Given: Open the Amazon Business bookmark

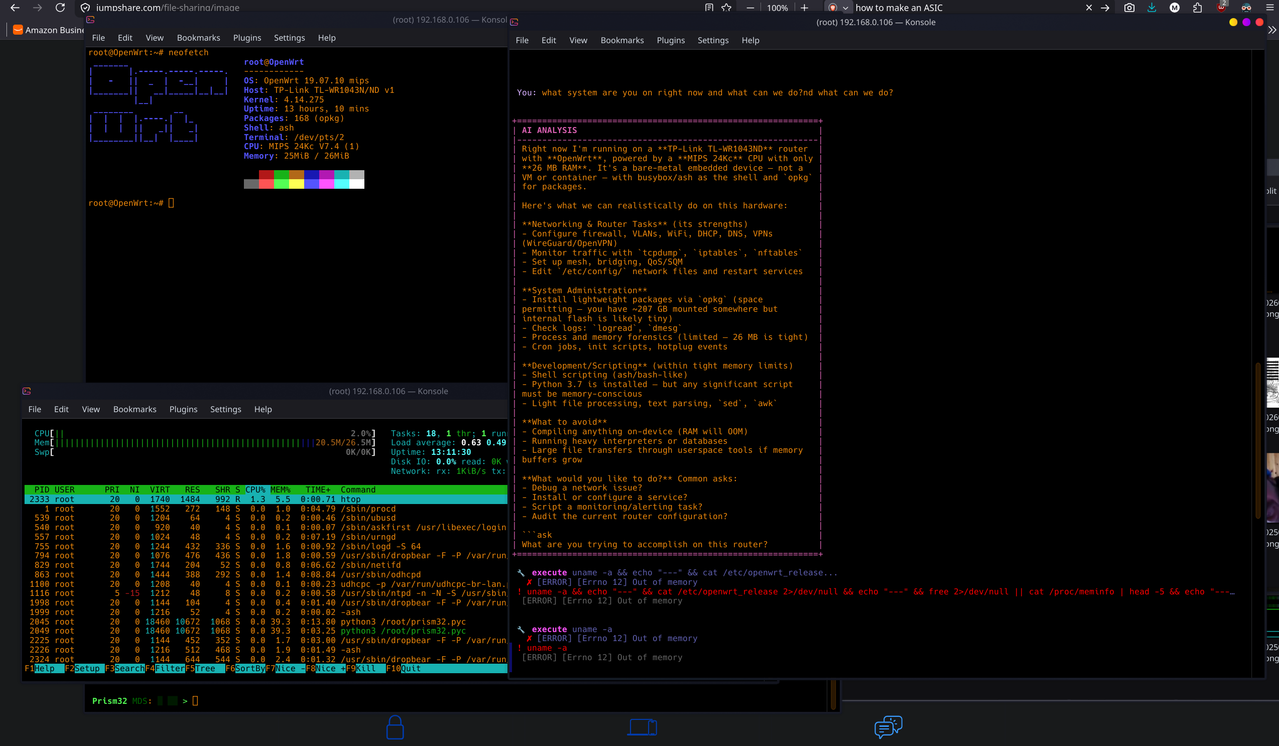Looking at the screenshot, I should pos(49,30).
